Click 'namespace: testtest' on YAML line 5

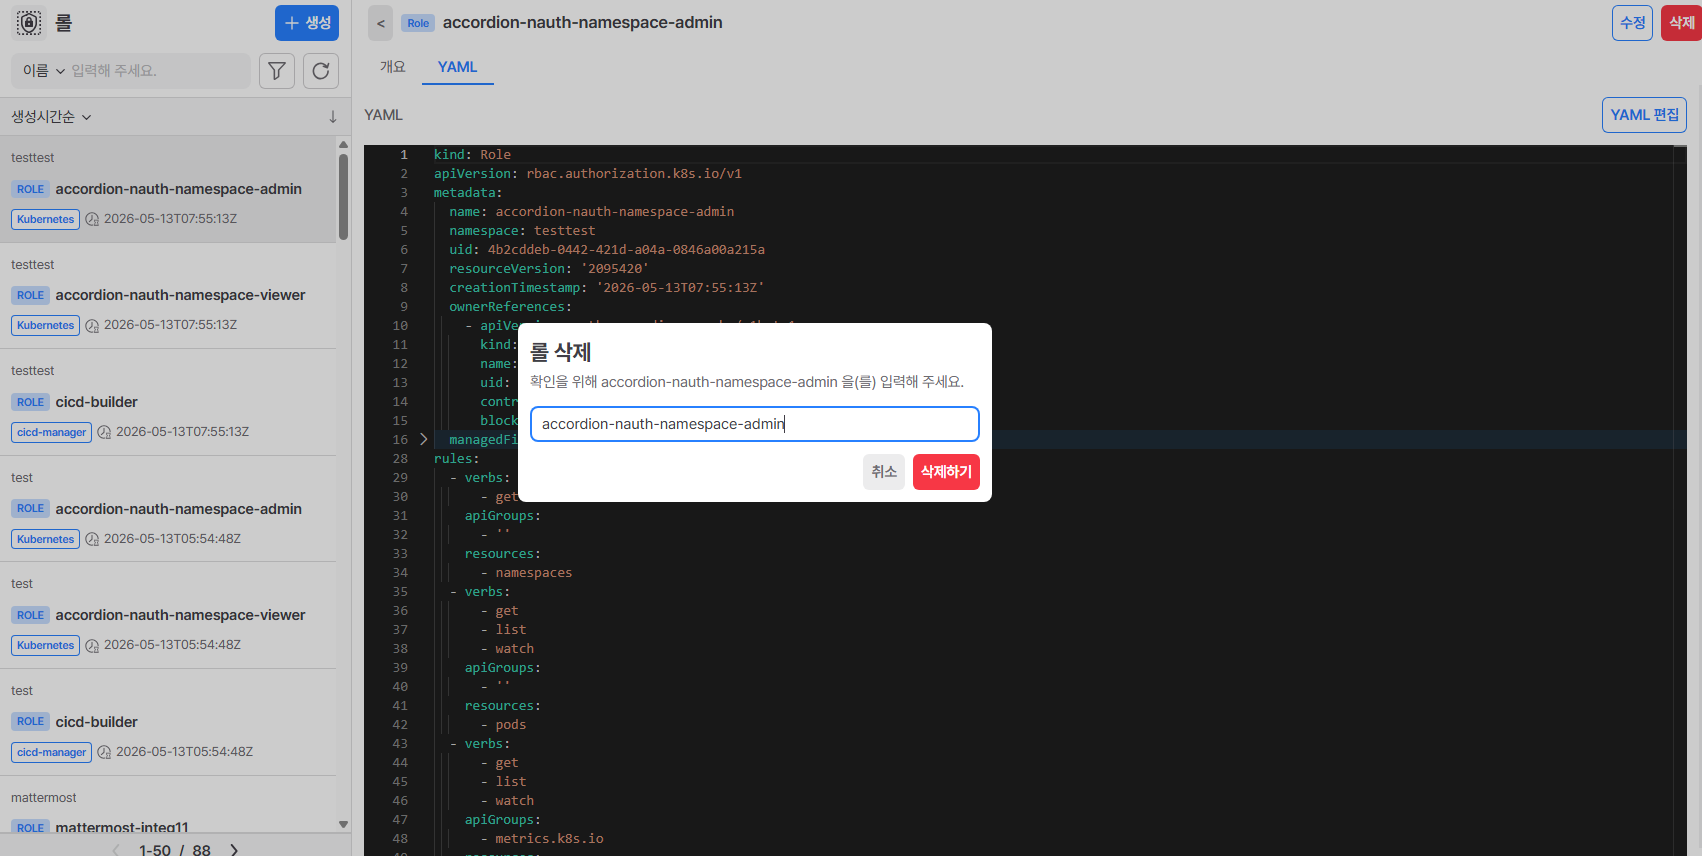pyautogui.click(x=522, y=231)
